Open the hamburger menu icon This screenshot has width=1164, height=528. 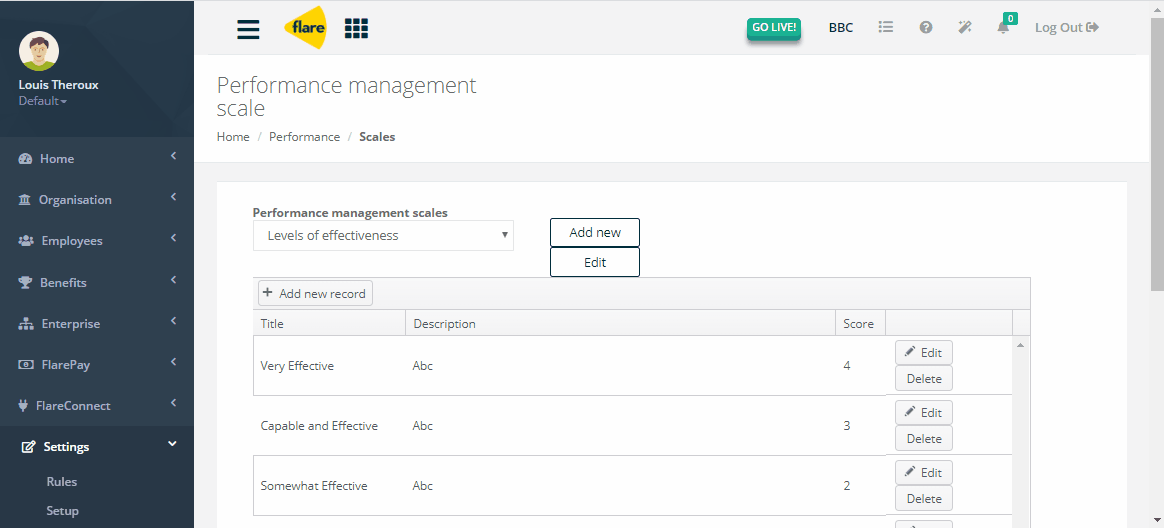pyautogui.click(x=248, y=28)
